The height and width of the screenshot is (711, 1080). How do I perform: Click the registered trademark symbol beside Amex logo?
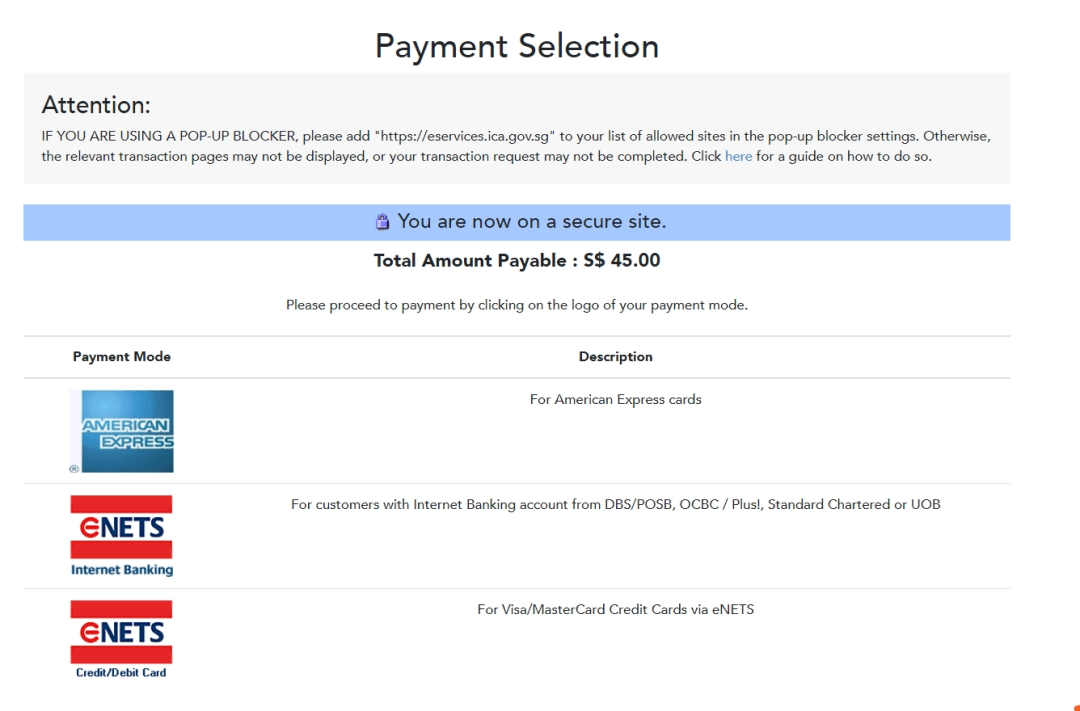click(74, 468)
